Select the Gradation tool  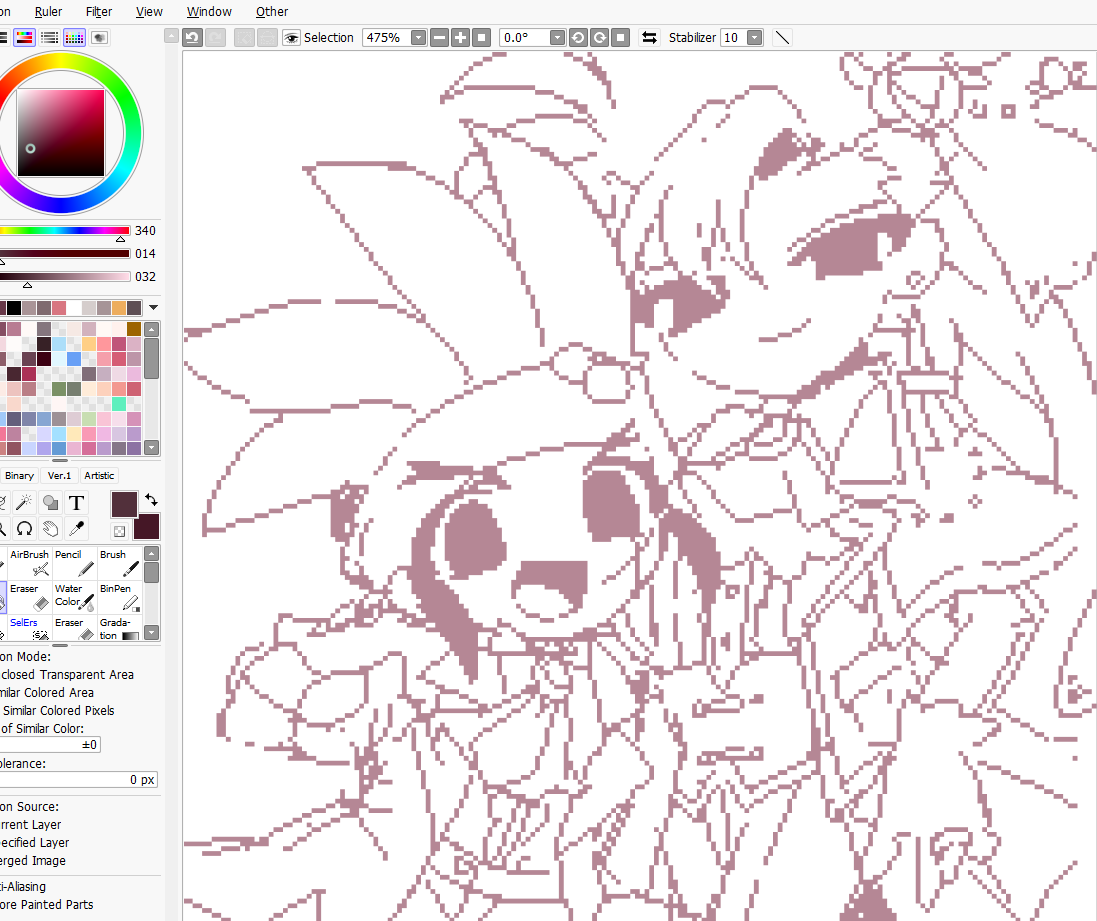119,628
